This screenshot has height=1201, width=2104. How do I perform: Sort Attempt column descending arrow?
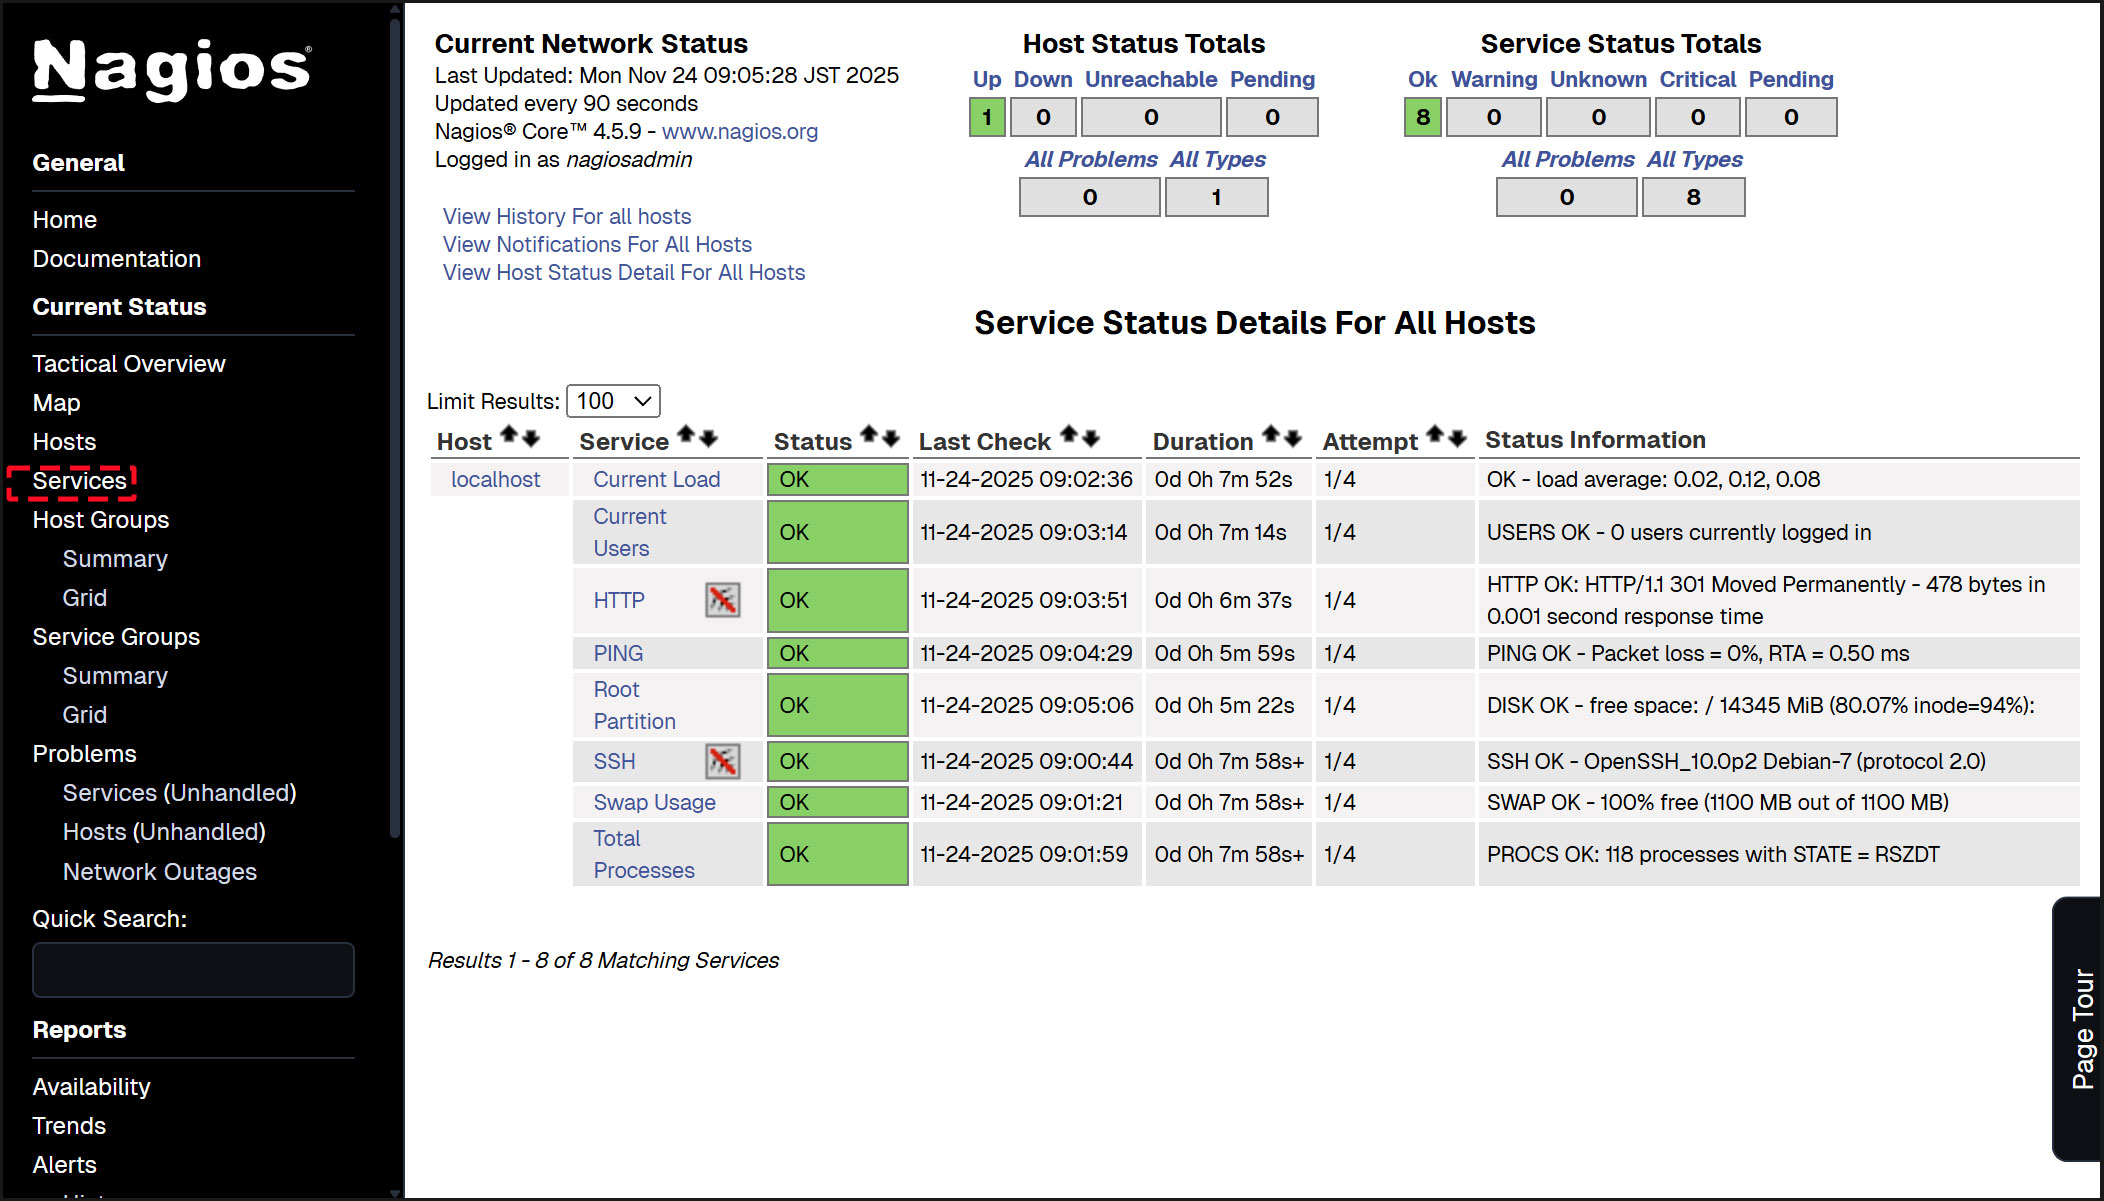pos(1457,437)
